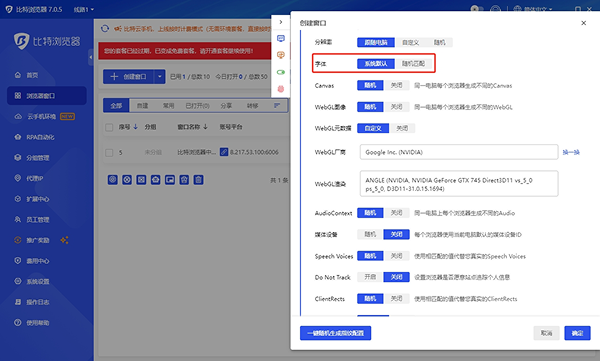Set ClientRects to 关闭
Image resolution: width=600 pixels, height=361 pixels.
(396, 298)
